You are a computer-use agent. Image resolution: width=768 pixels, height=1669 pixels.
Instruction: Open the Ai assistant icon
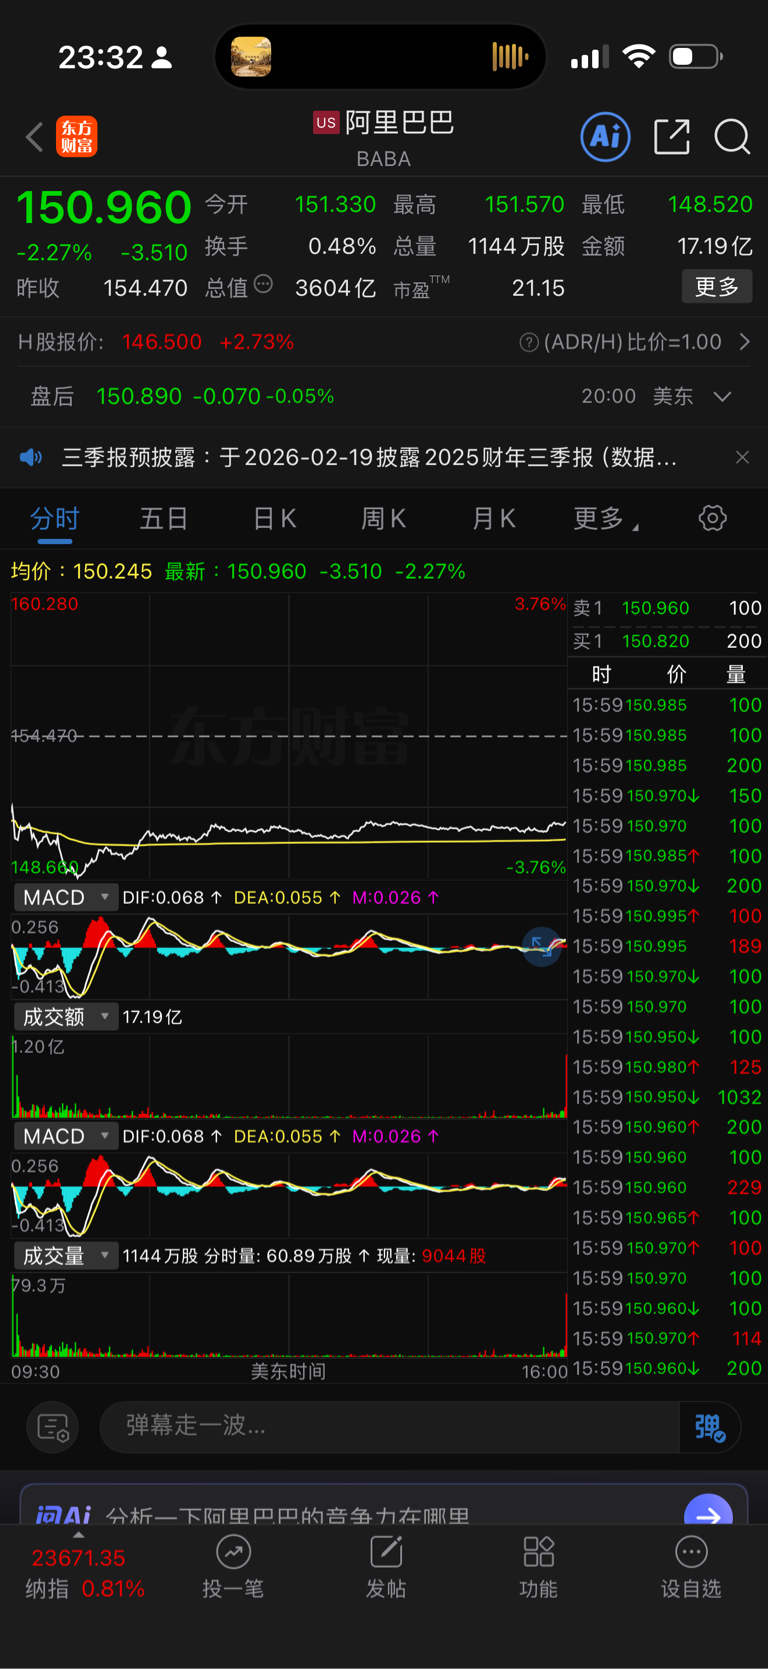pyautogui.click(x=606, y=136)
